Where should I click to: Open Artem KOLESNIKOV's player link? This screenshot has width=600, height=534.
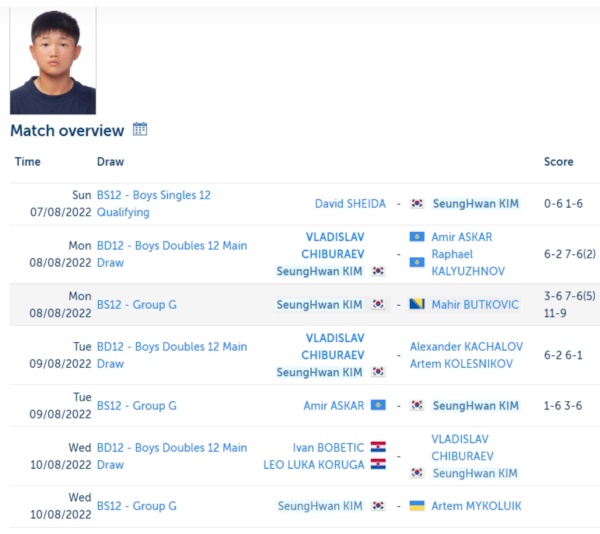pyautogui.click(x=461, y=363)
